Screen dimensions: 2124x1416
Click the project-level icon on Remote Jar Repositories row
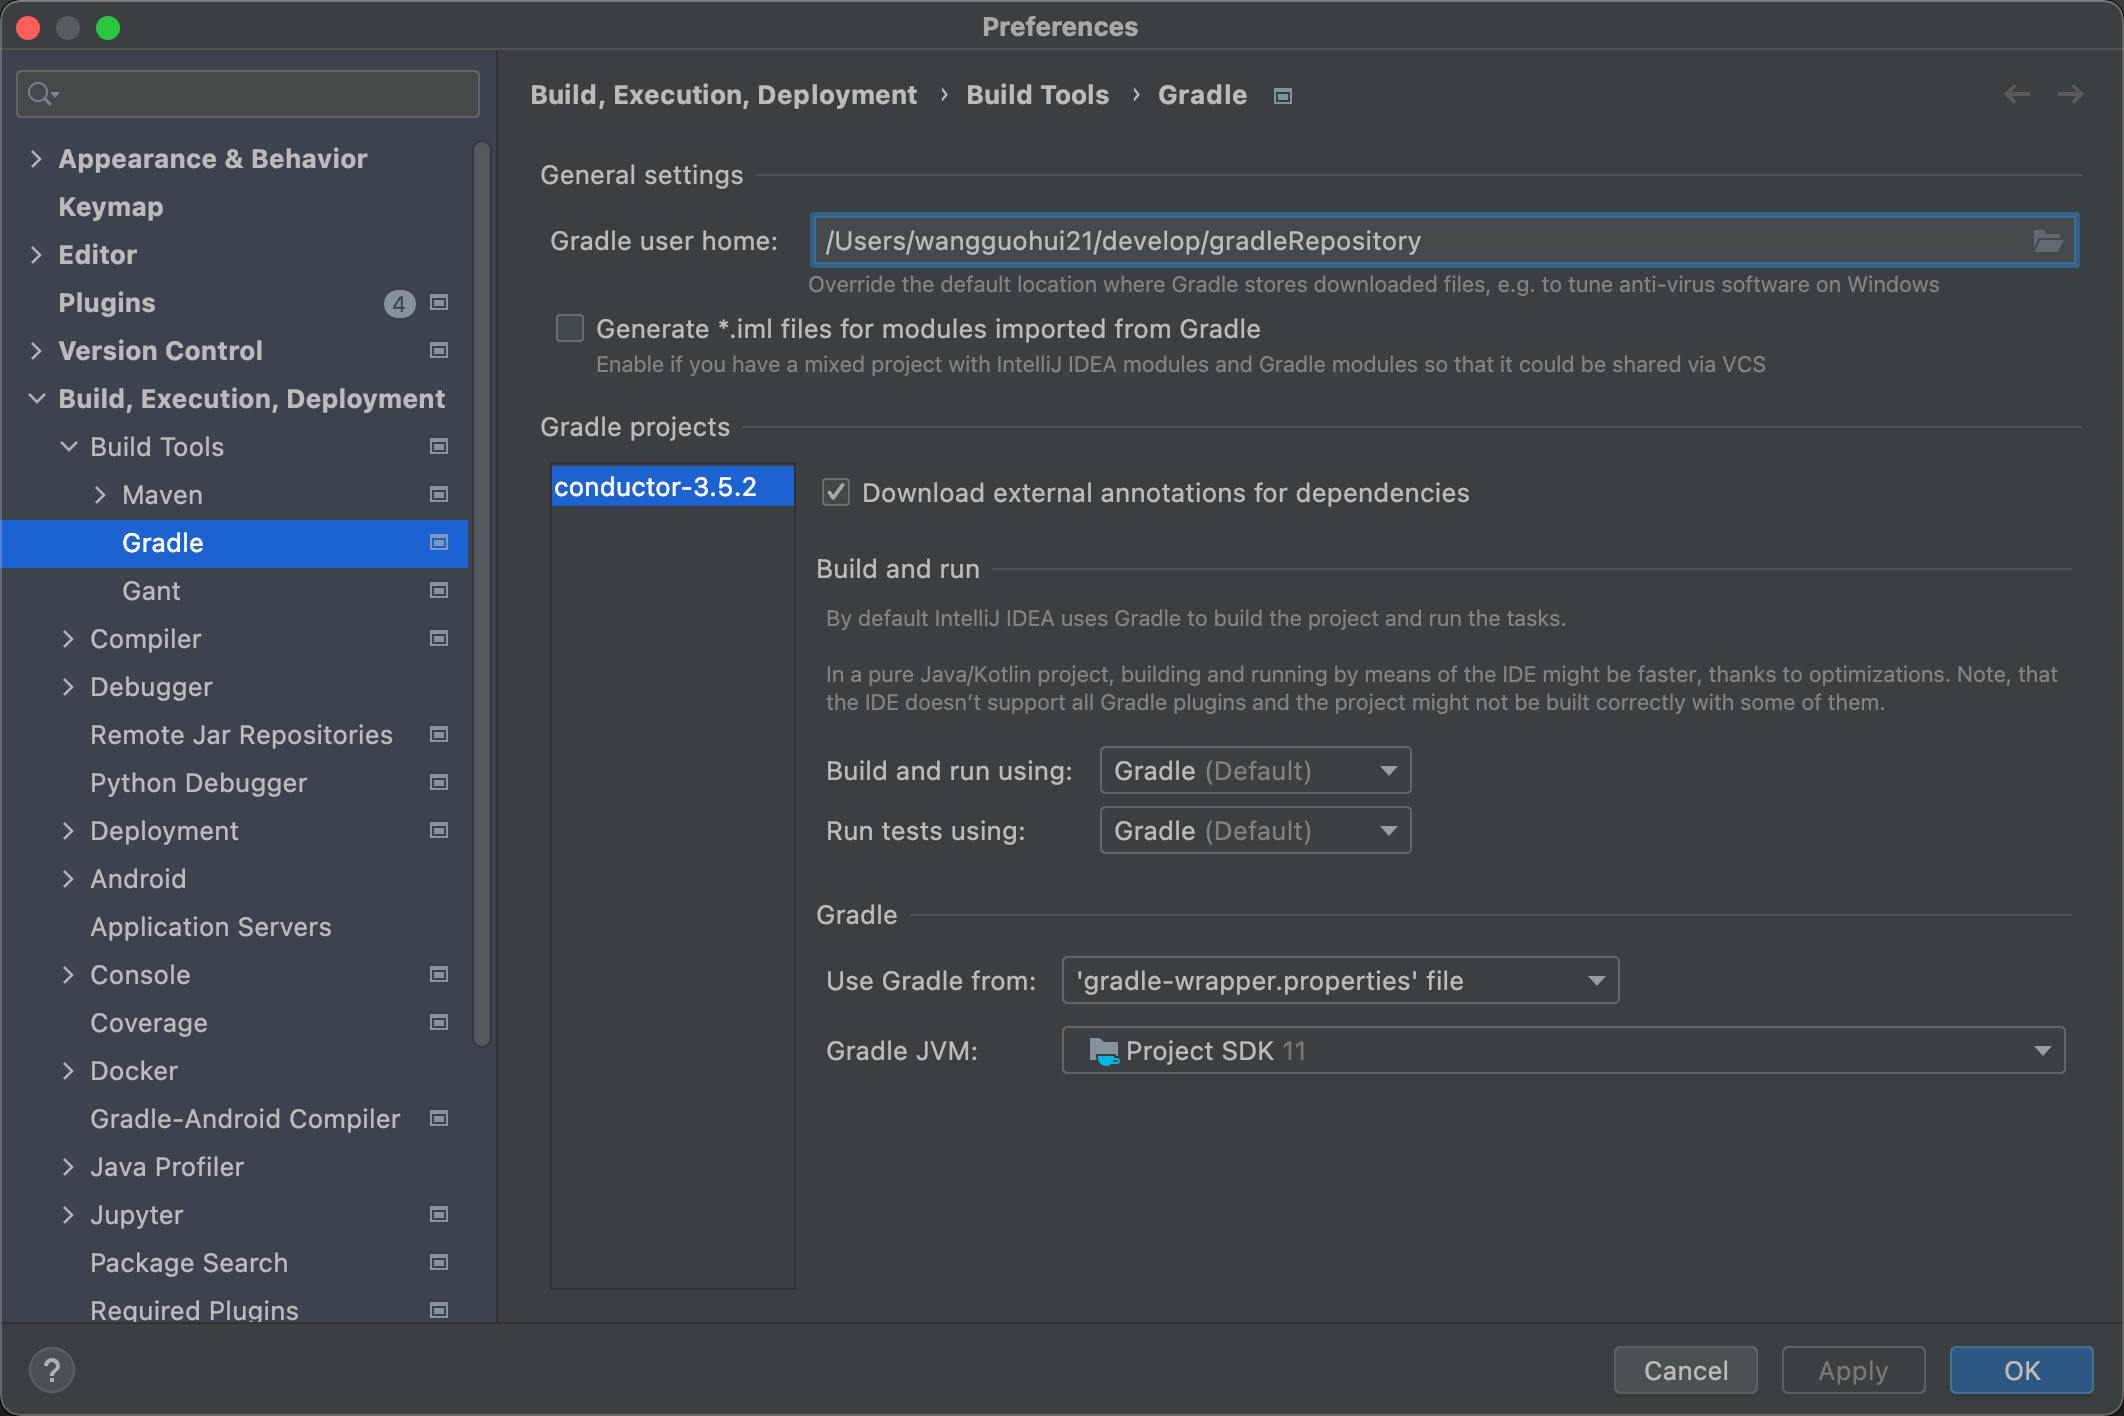click(439, 734)
